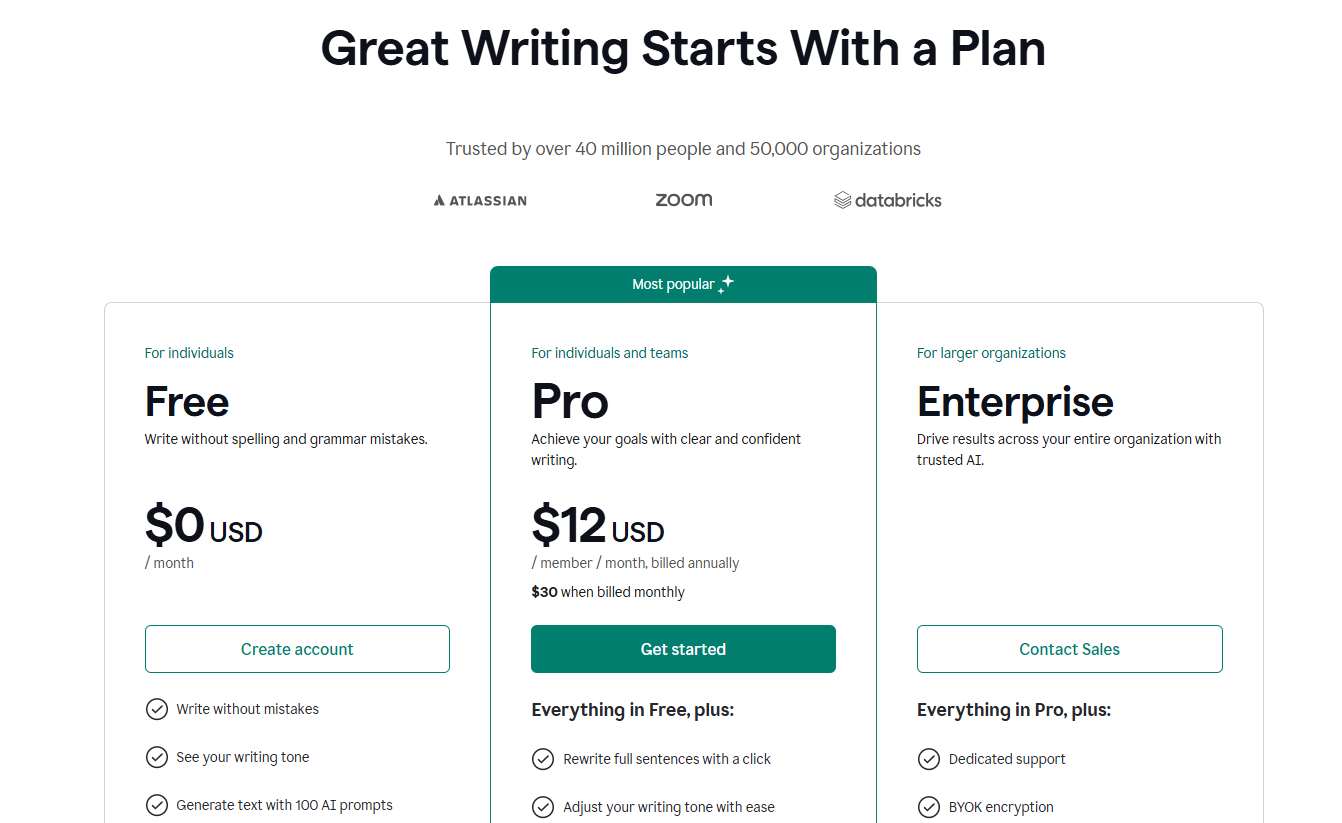Click the checkmark beside BYOK encryption
Viewport: 1342px width, 823px height.
pos(929,806)
